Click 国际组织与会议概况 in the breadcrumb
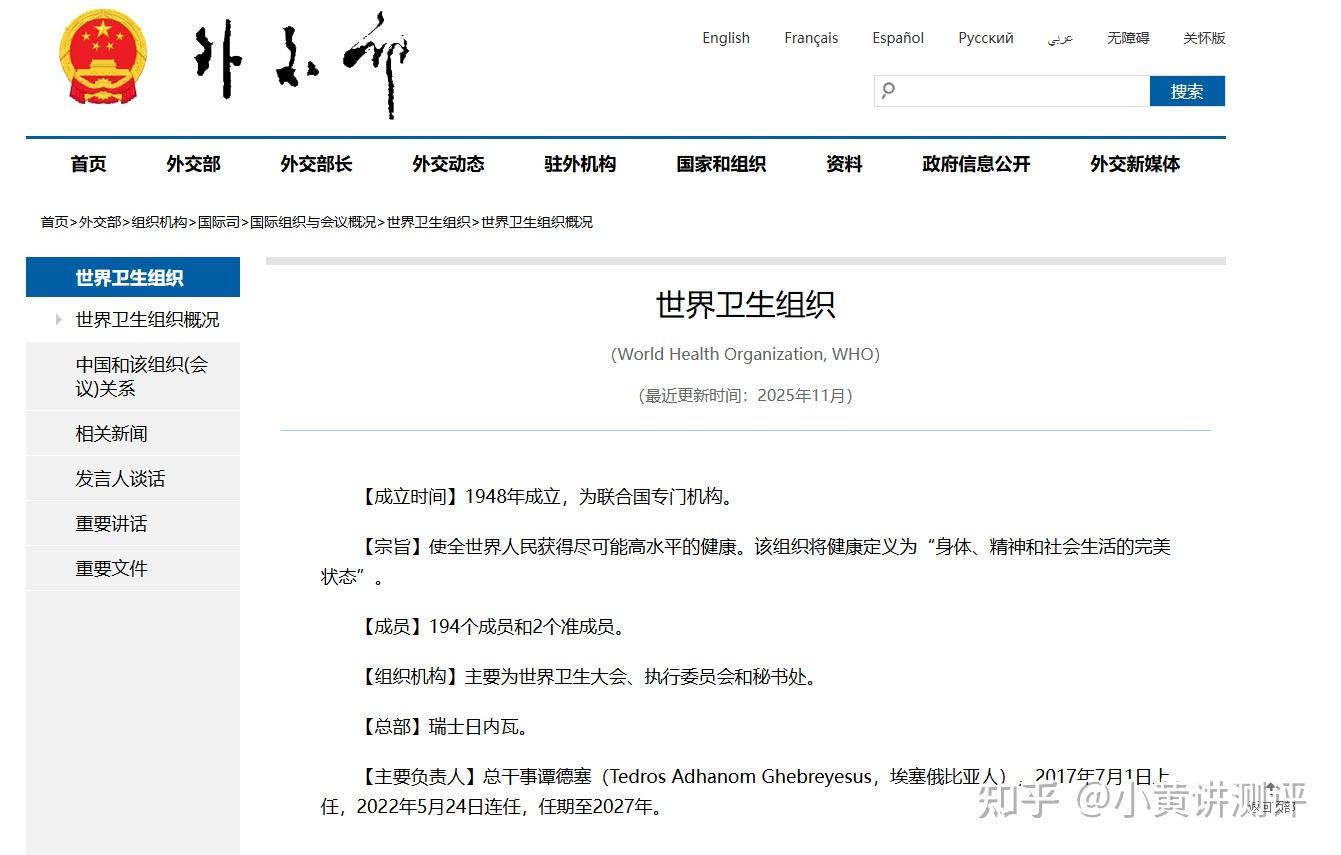 (x=313, y=222)
